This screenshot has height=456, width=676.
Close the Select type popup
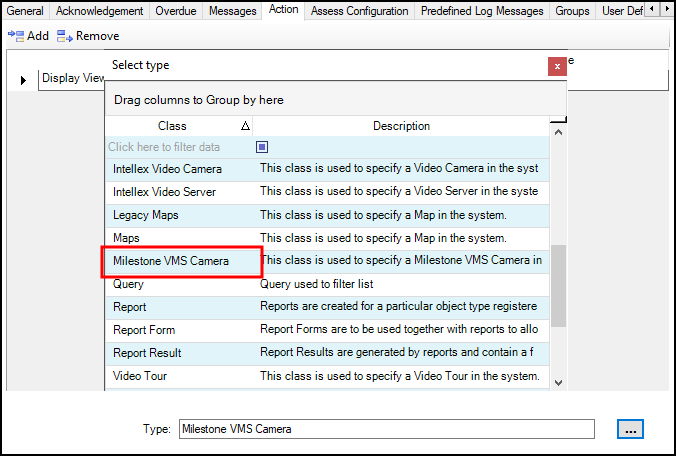tap(557, 66)
